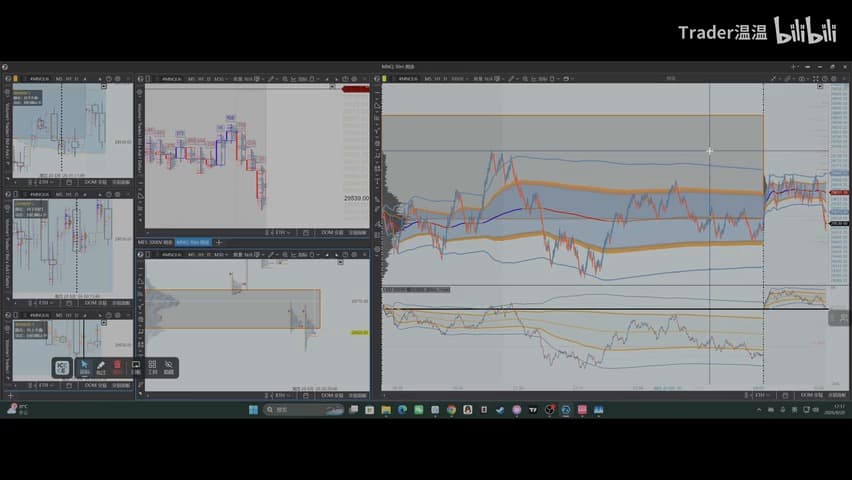The width and height of the screenshot is (852, 480).
Task: Add a new tab with plus button
Action: pos(219,242)
